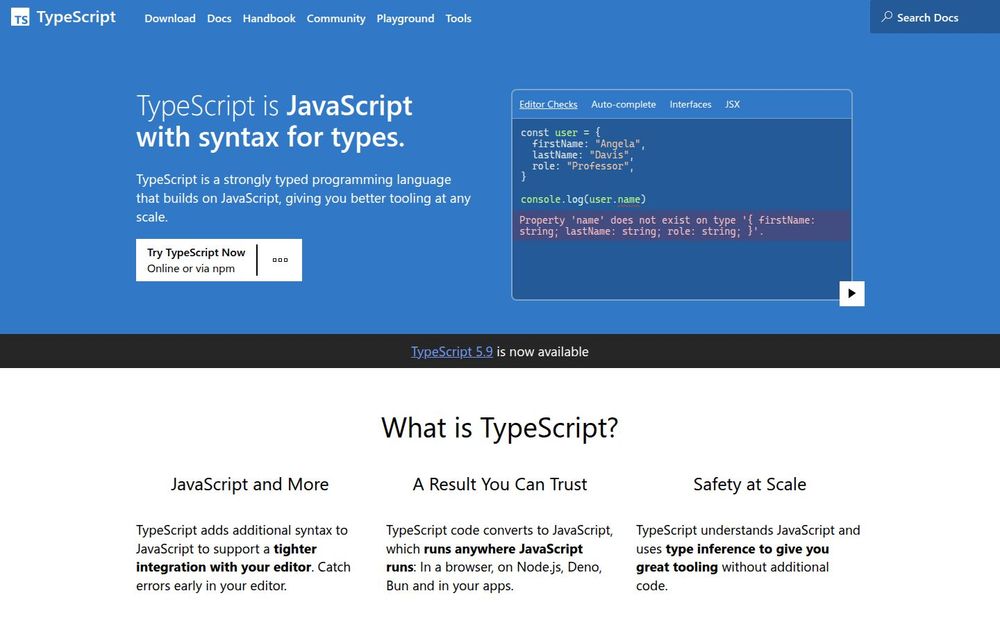Open the three-squares more options button
Screen dimensions: 1000x625
coord(280,260)
